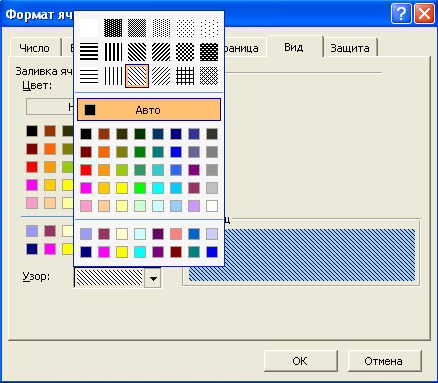The width and height of the screenshot is (438, 383).
Task: Select thick diagonal crosshatch pattern
Action: pos(185,52)
